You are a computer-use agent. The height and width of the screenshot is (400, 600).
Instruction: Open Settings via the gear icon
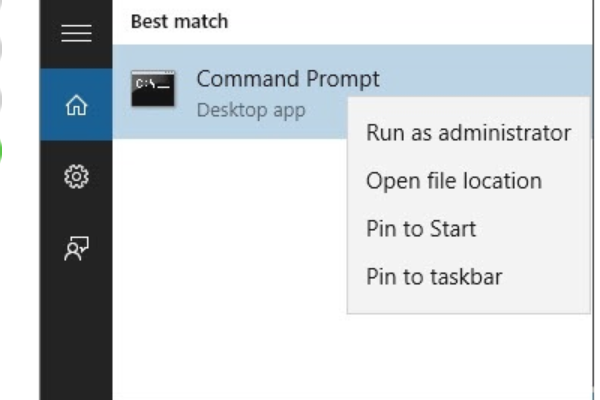[x=76, y=177]
